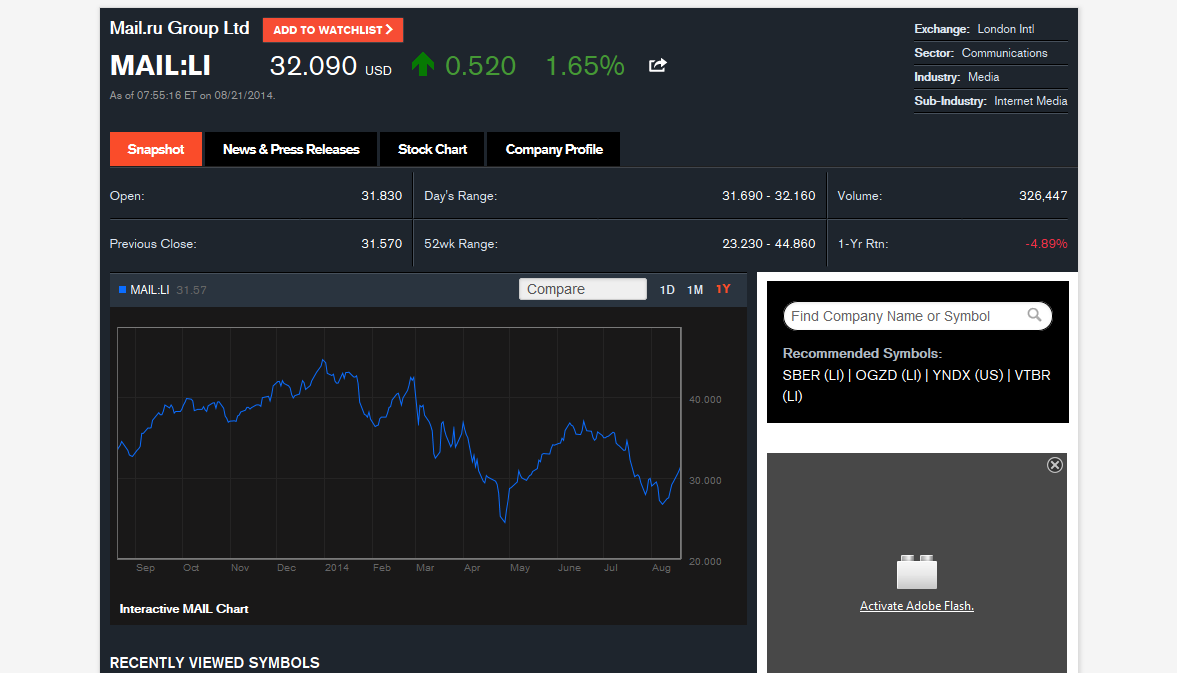This screenshot has width=1194, height=673.
Task: Click the share arrow icon beside the percentage change
Action: [x=658, y=65]
